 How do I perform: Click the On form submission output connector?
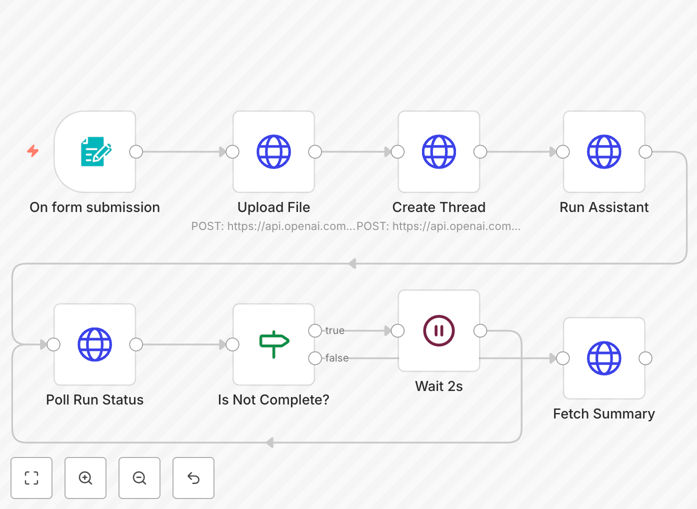tap(136, 152)
